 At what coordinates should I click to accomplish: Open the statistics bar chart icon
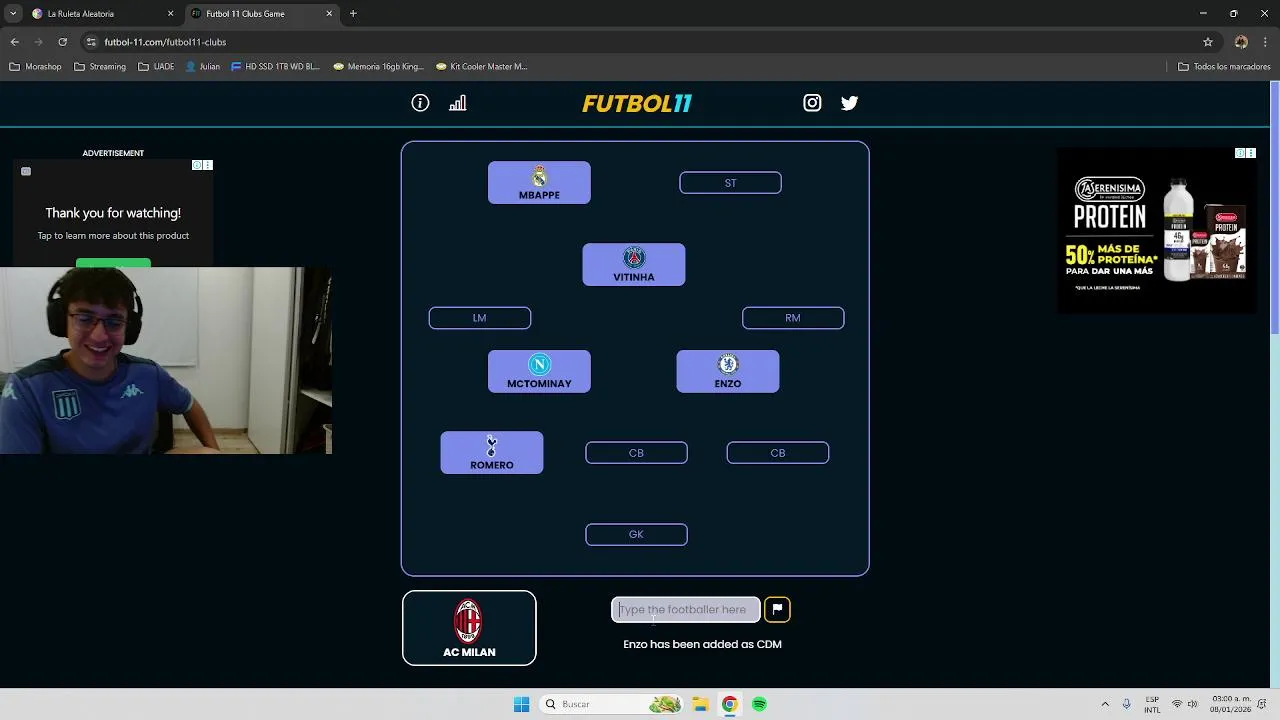(x=458, y=103)
